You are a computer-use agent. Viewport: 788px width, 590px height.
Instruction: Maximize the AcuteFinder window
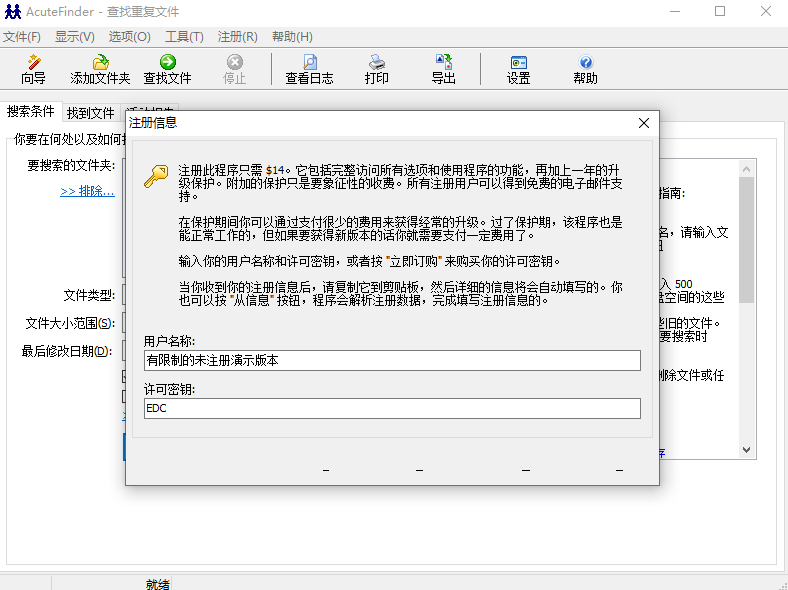point(720,11)
